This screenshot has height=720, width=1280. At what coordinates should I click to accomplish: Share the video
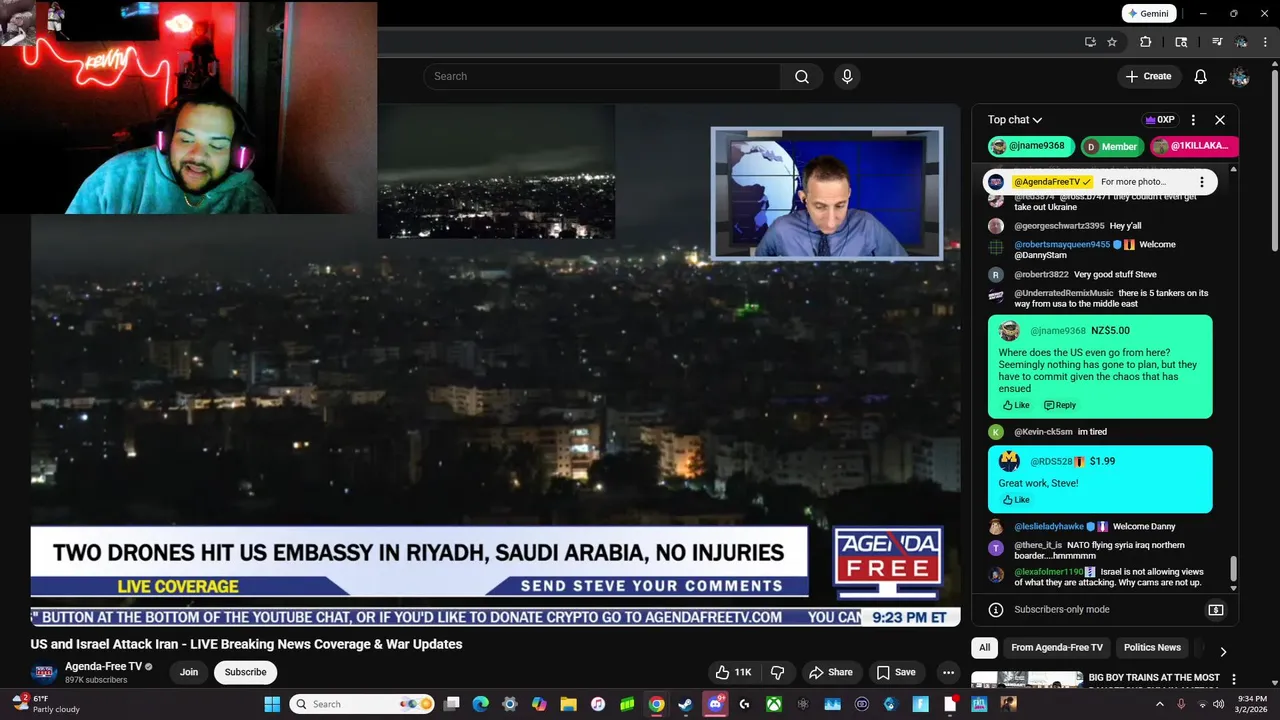tap(831, 672)
